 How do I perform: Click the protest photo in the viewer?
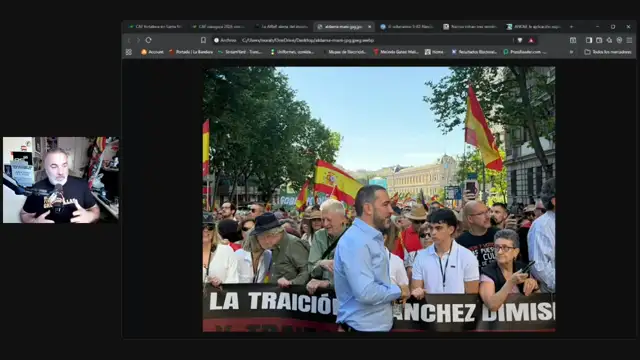coord(379,199)
